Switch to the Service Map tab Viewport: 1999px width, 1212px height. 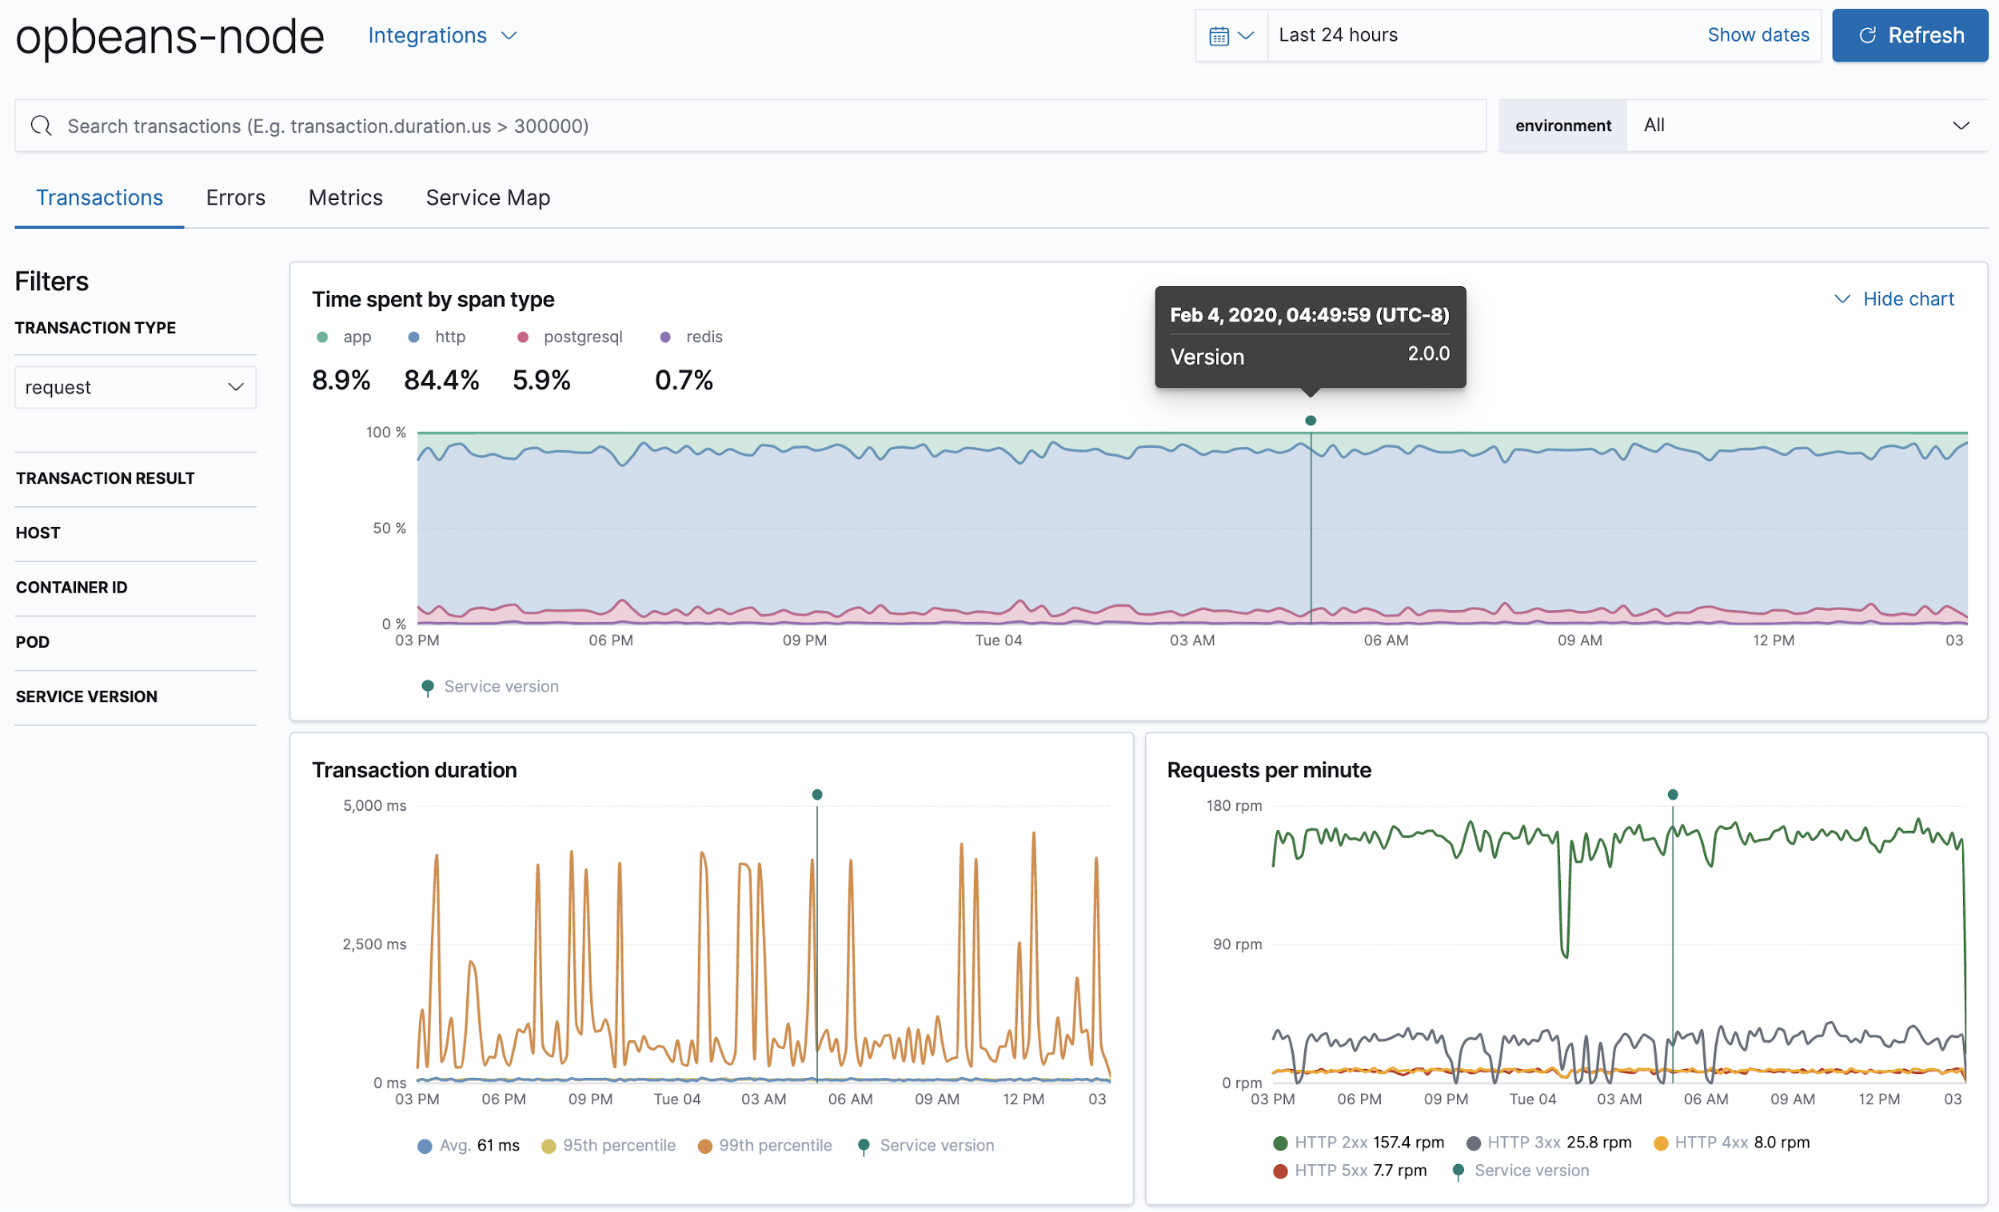click(x=487, y=198)
